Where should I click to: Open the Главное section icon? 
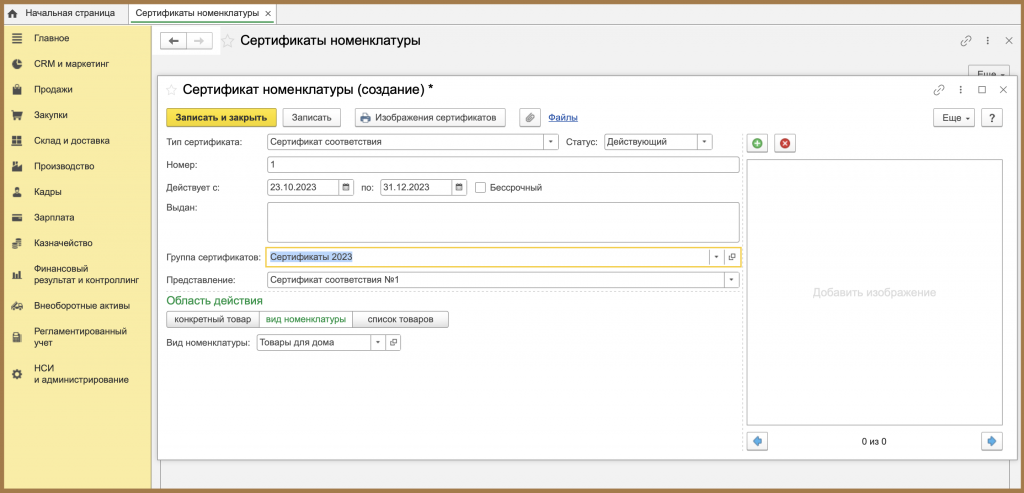(x=18, y=39)
